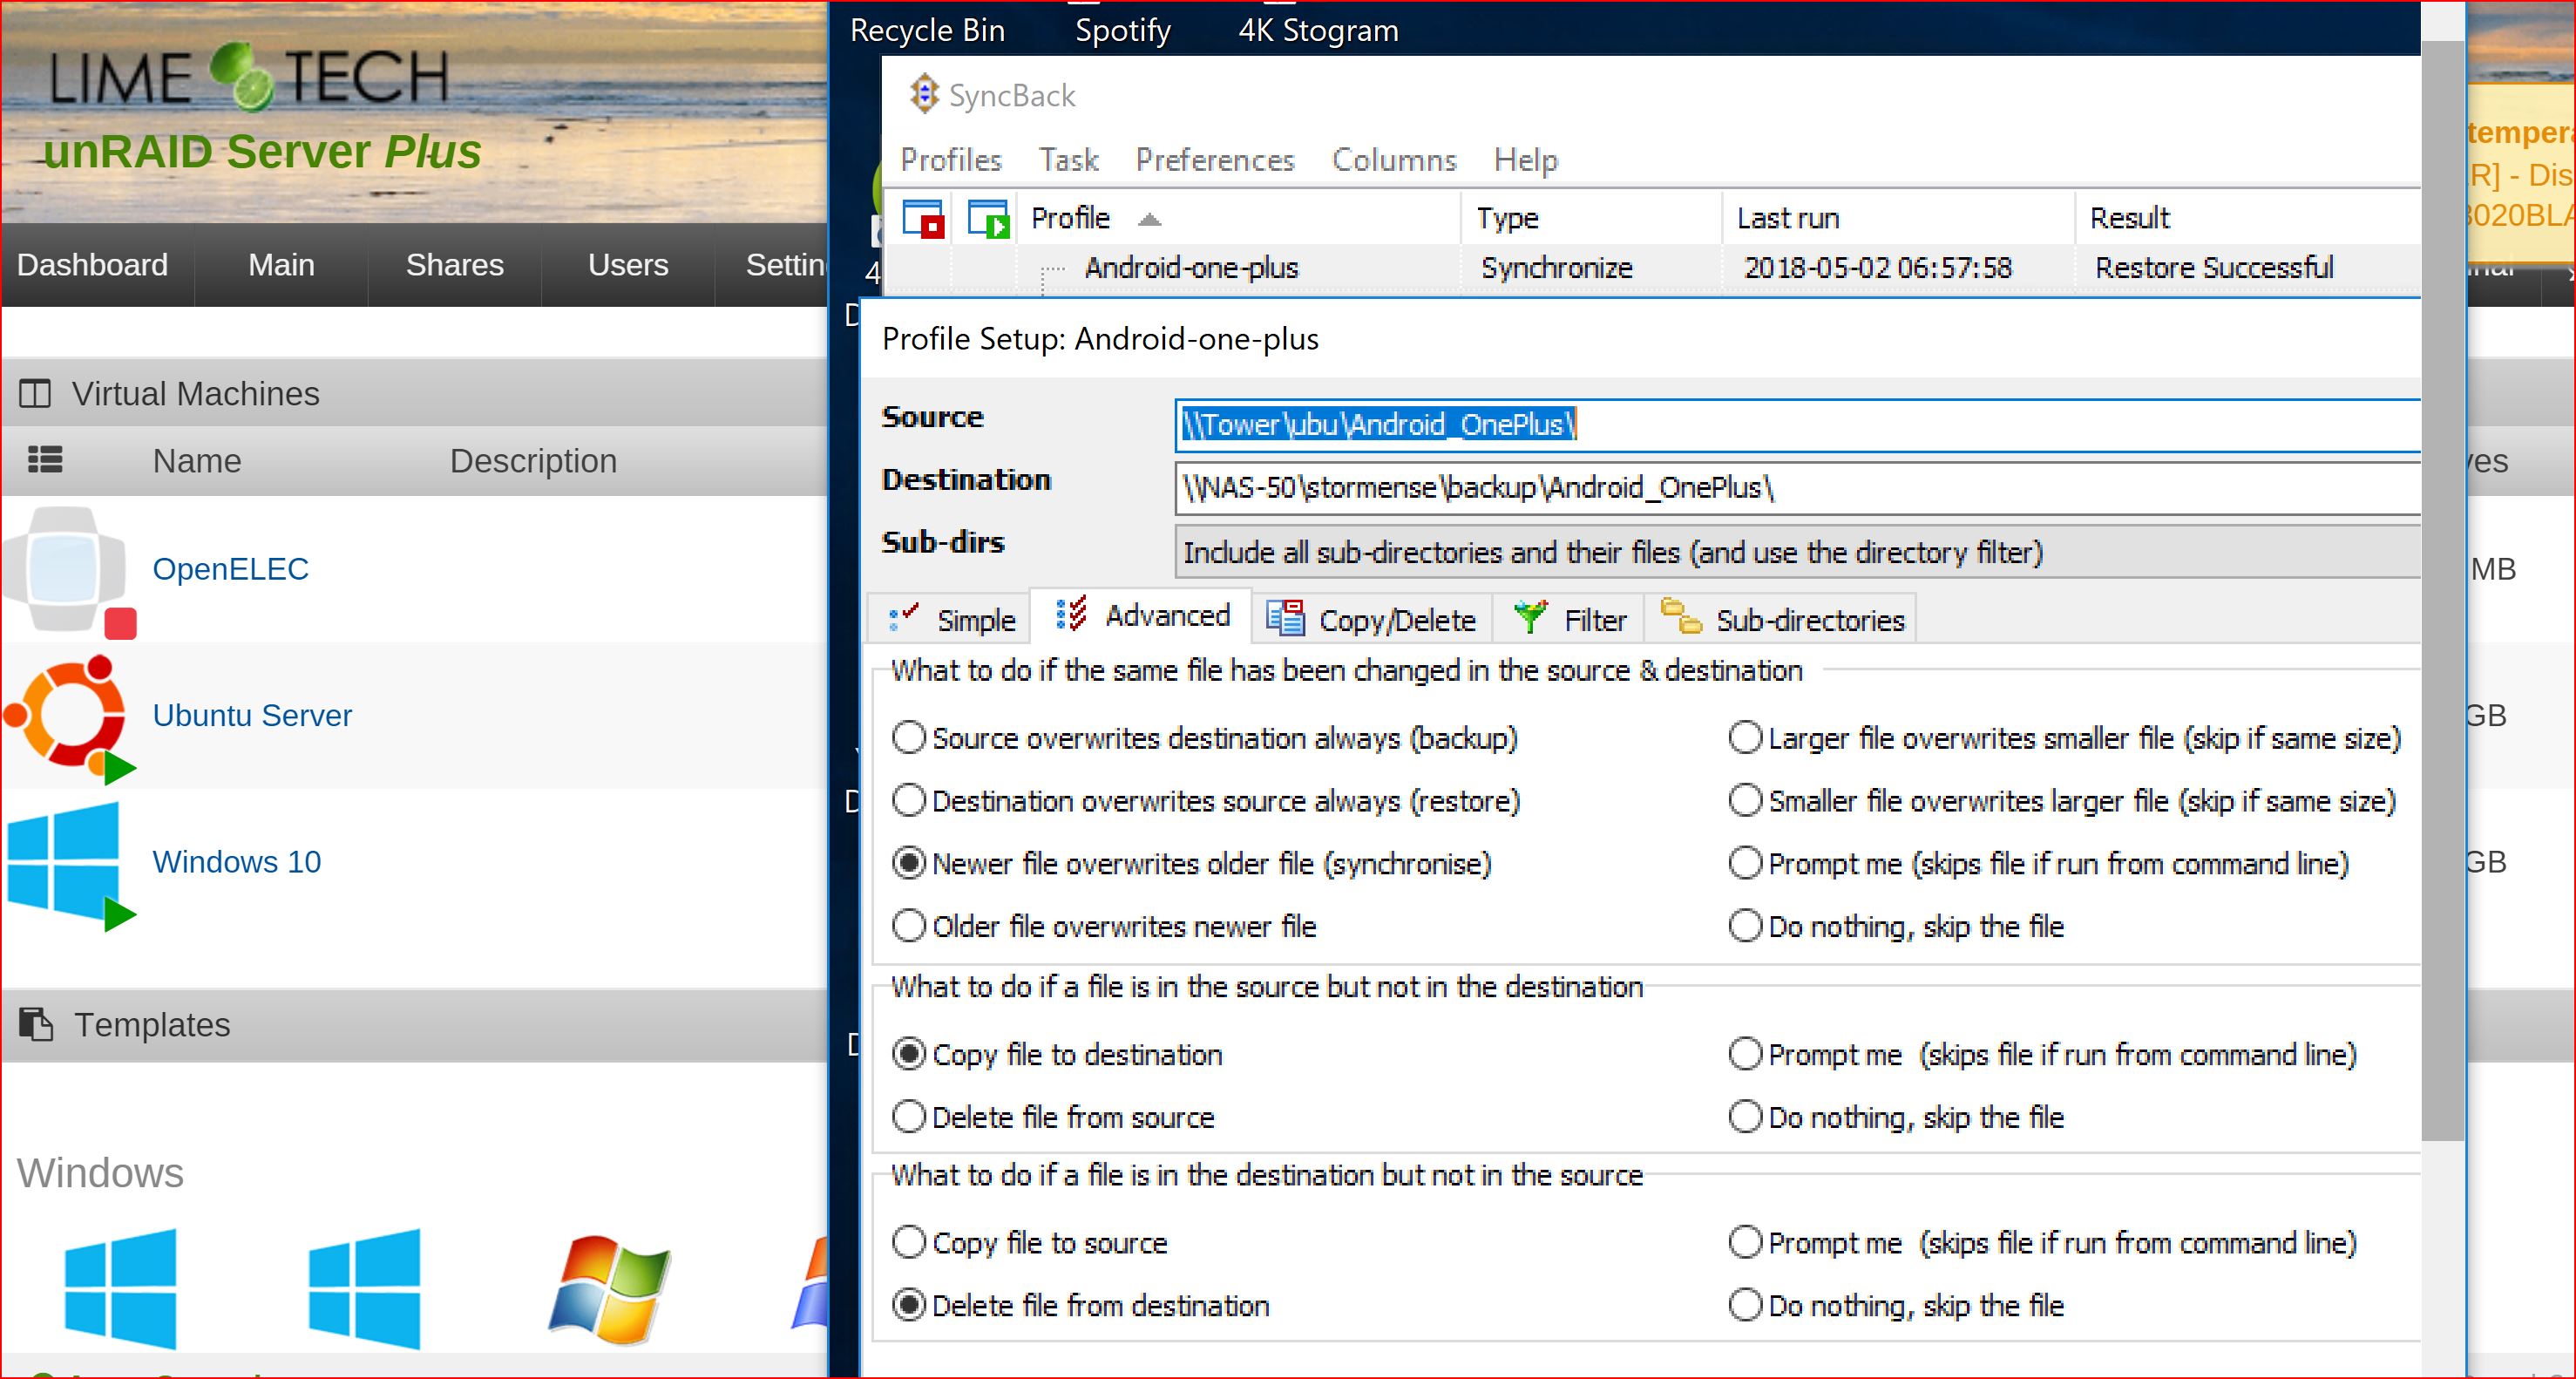This screenshot has height=1379, width=2576.
Task: Select Destination overwrites source always (restore)
Action: tap(909, 801)
